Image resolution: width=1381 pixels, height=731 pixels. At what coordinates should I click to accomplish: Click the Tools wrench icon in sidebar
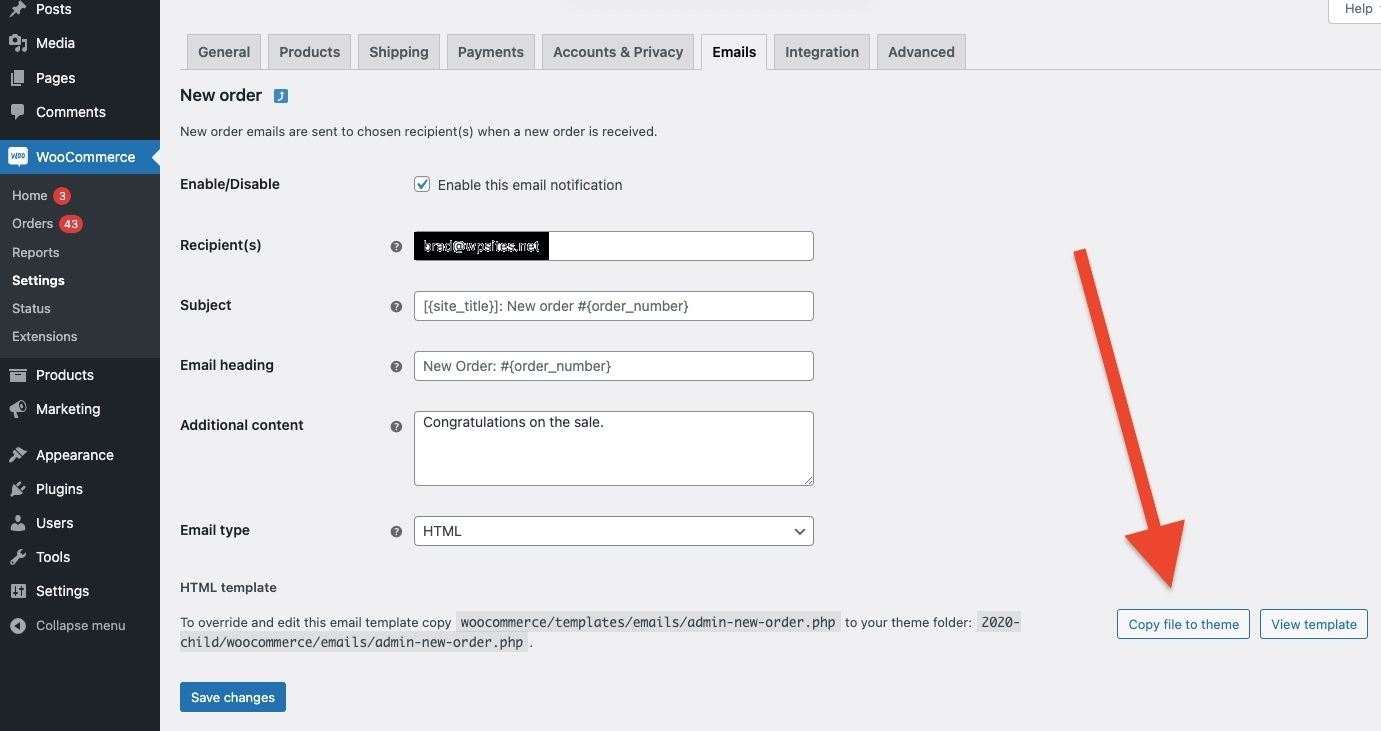coord(20,557)
